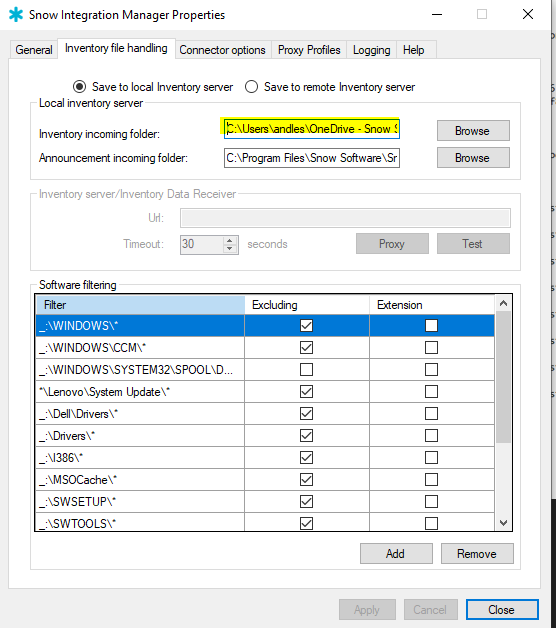Viewport: 556px width, 628px height.
Task: Remove the selected software filter
Action: [x=477, y=554]
